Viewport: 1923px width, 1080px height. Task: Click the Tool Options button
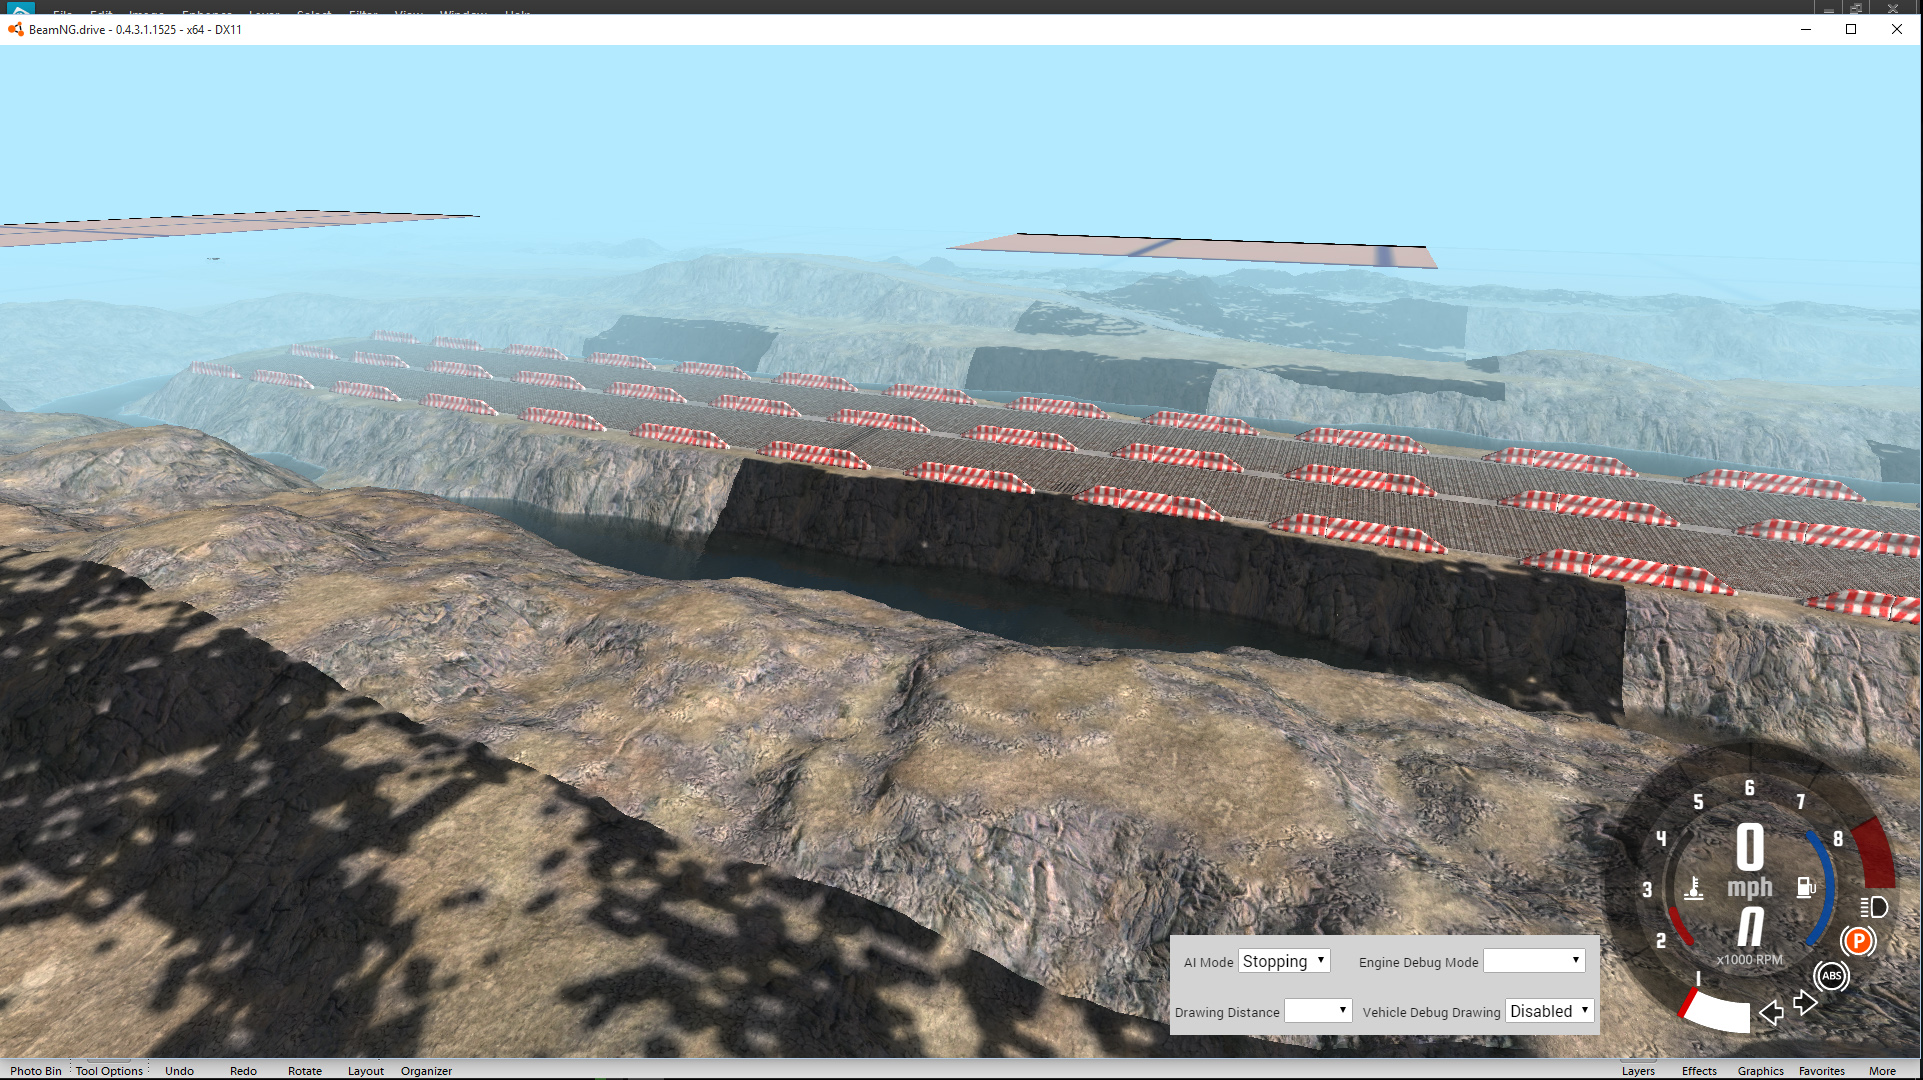click(x=109, y=1070)
